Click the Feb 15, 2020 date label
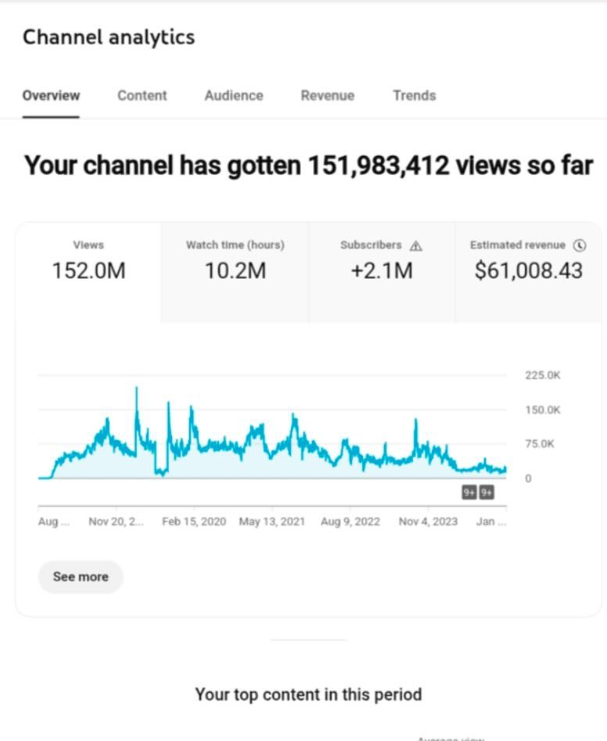607x741 pixels. (194, 522)
